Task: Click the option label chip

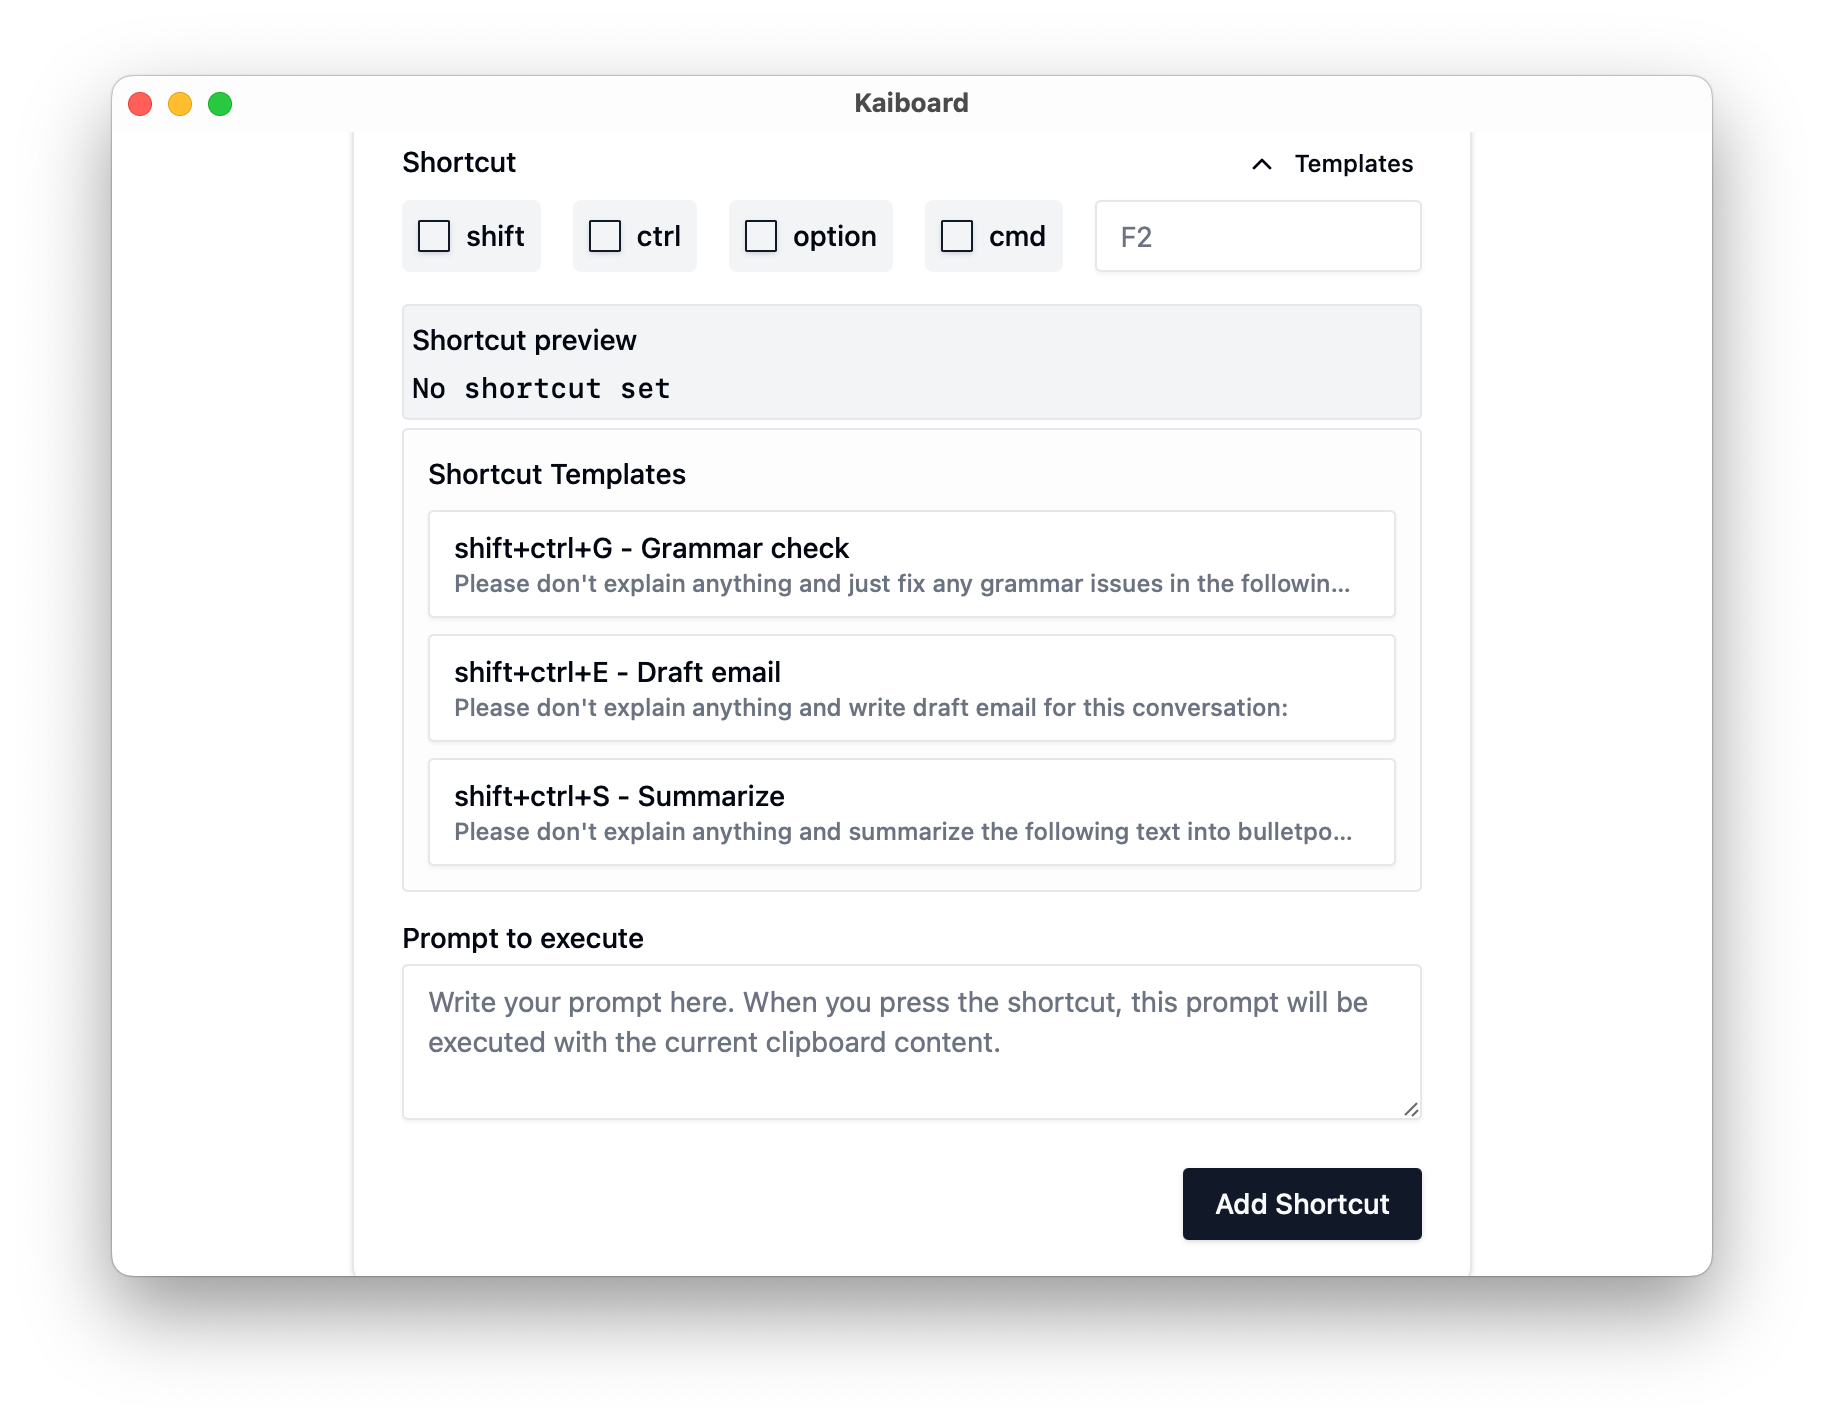Action: point(811,236)
